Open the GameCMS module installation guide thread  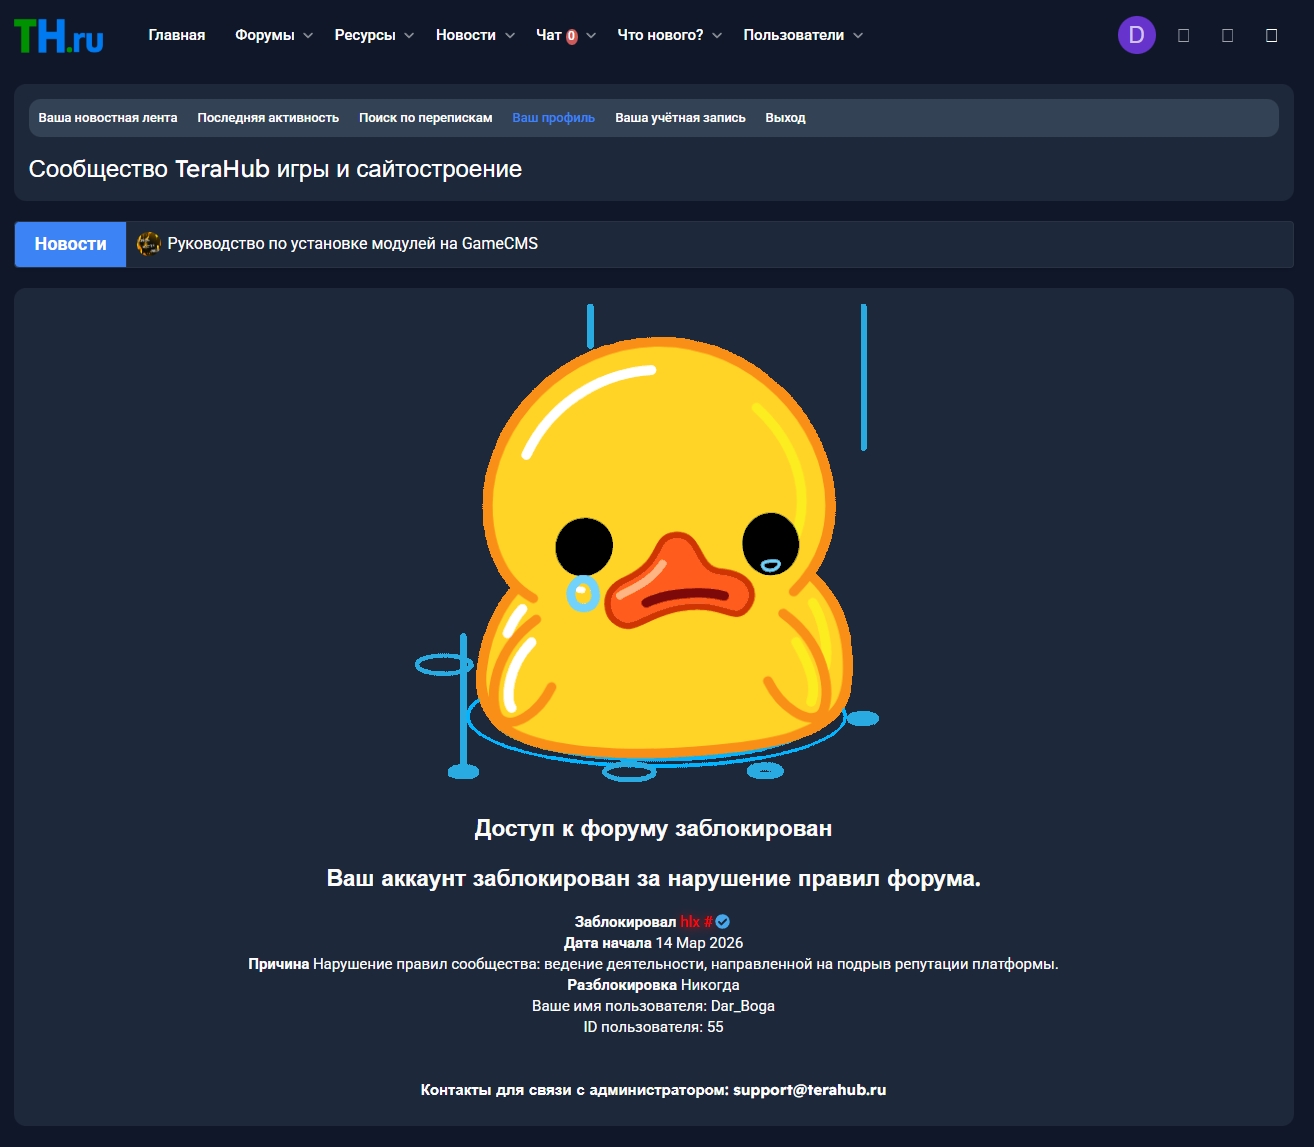tap(354, 242)
